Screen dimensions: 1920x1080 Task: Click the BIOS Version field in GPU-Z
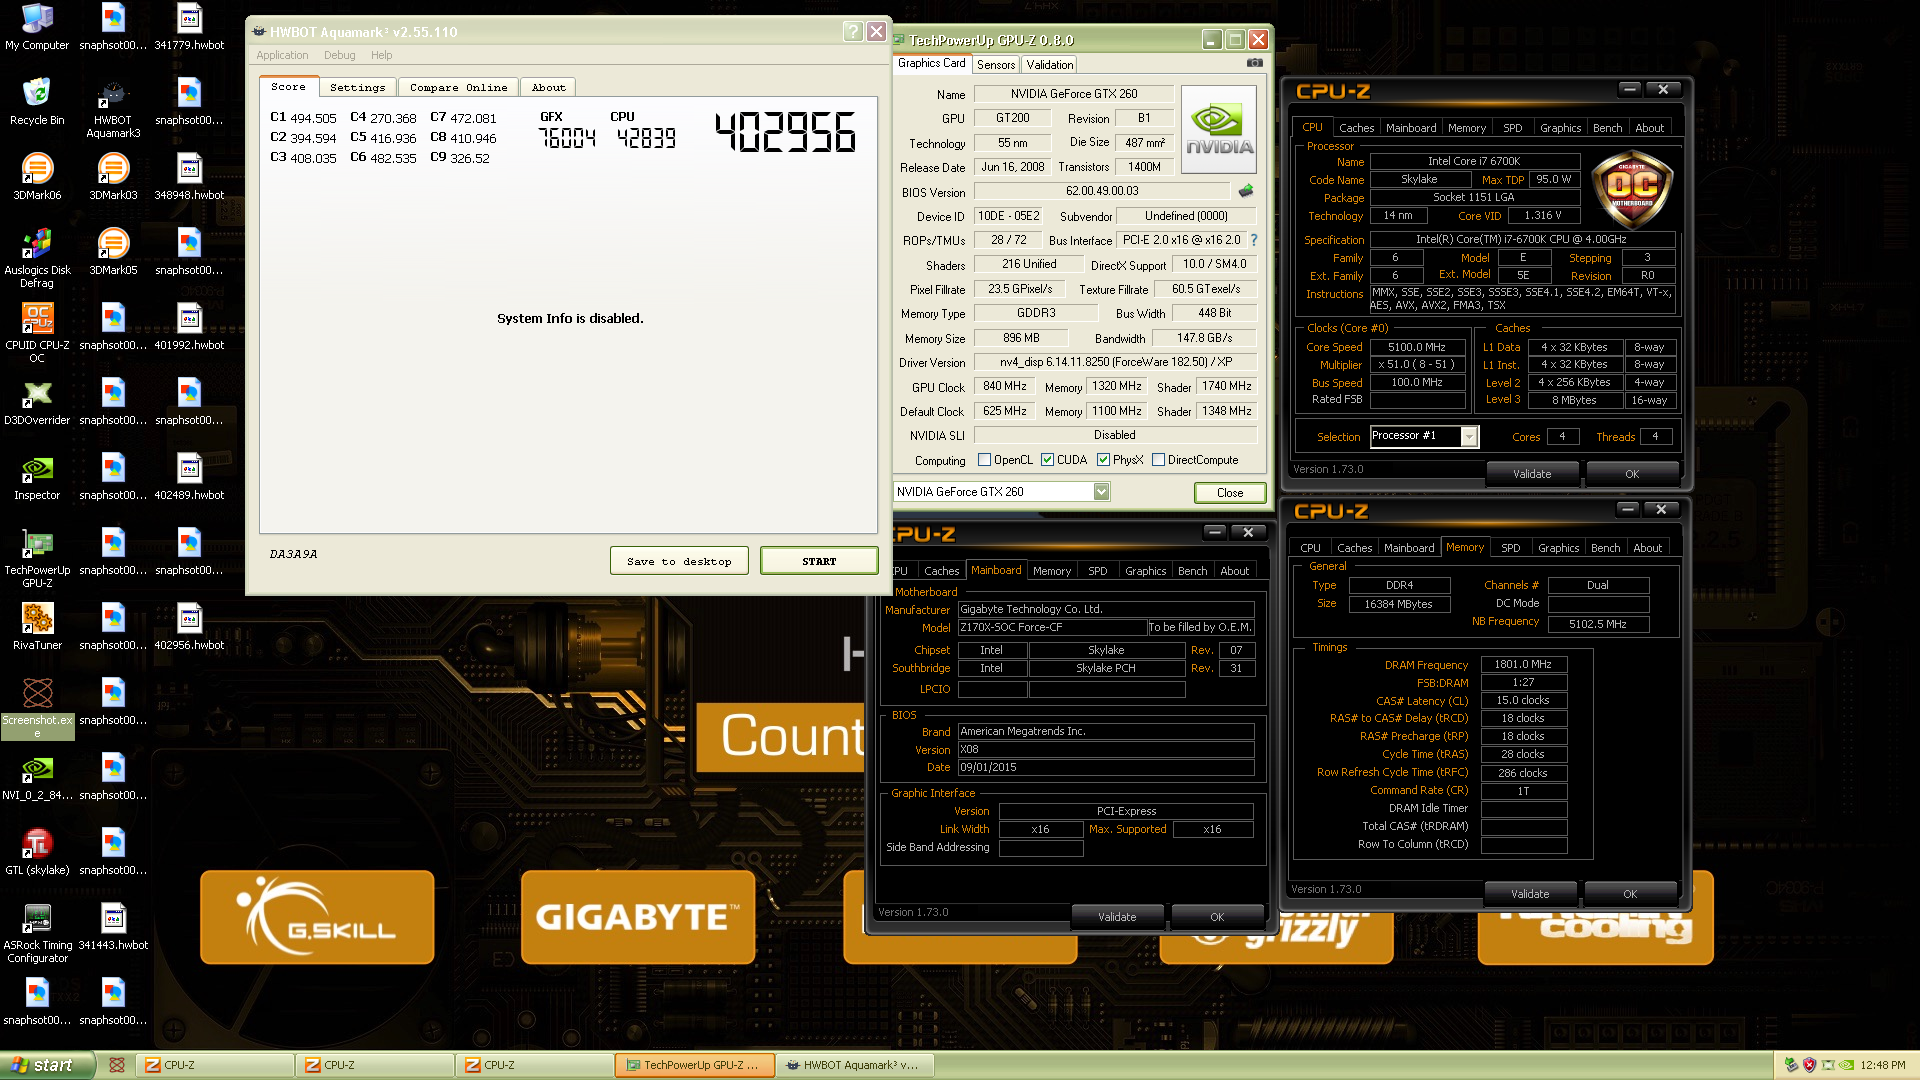point(1102,191)
